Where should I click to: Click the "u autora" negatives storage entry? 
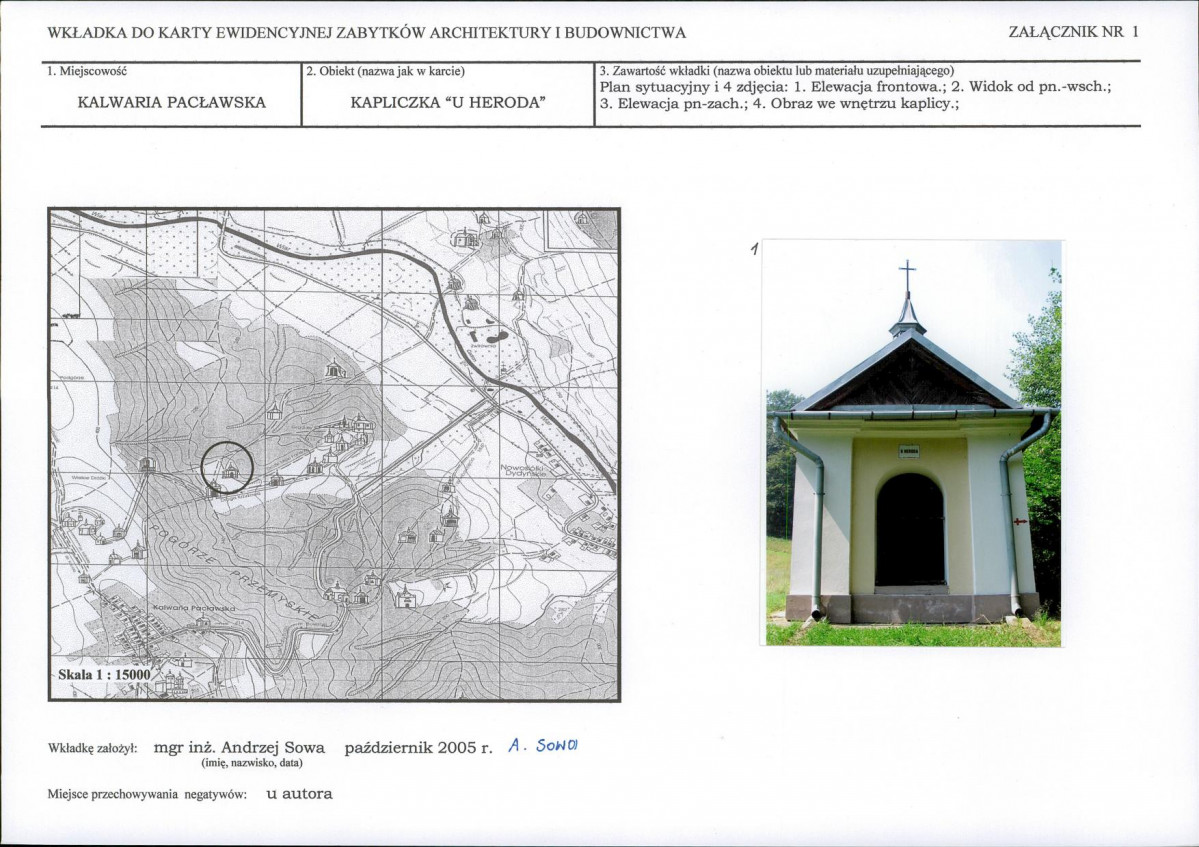299,794
